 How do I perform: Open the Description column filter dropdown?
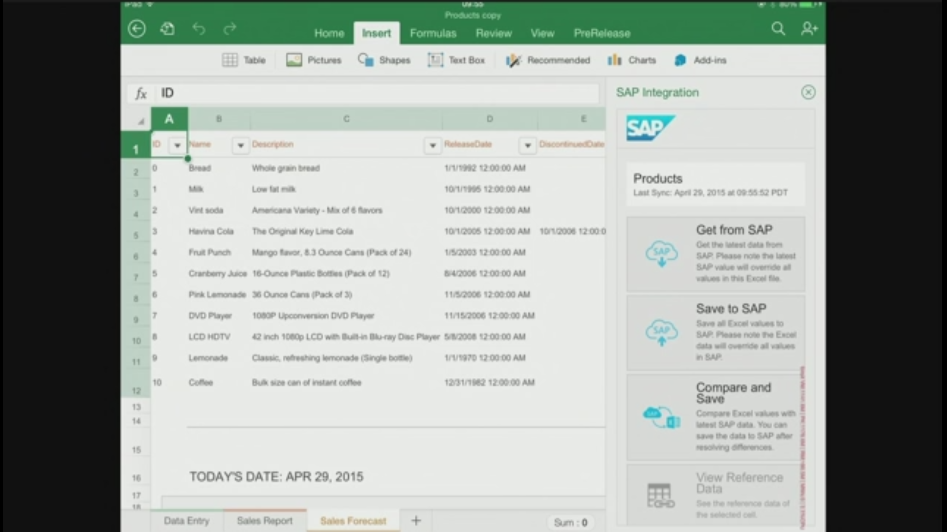tap(432, 146)
